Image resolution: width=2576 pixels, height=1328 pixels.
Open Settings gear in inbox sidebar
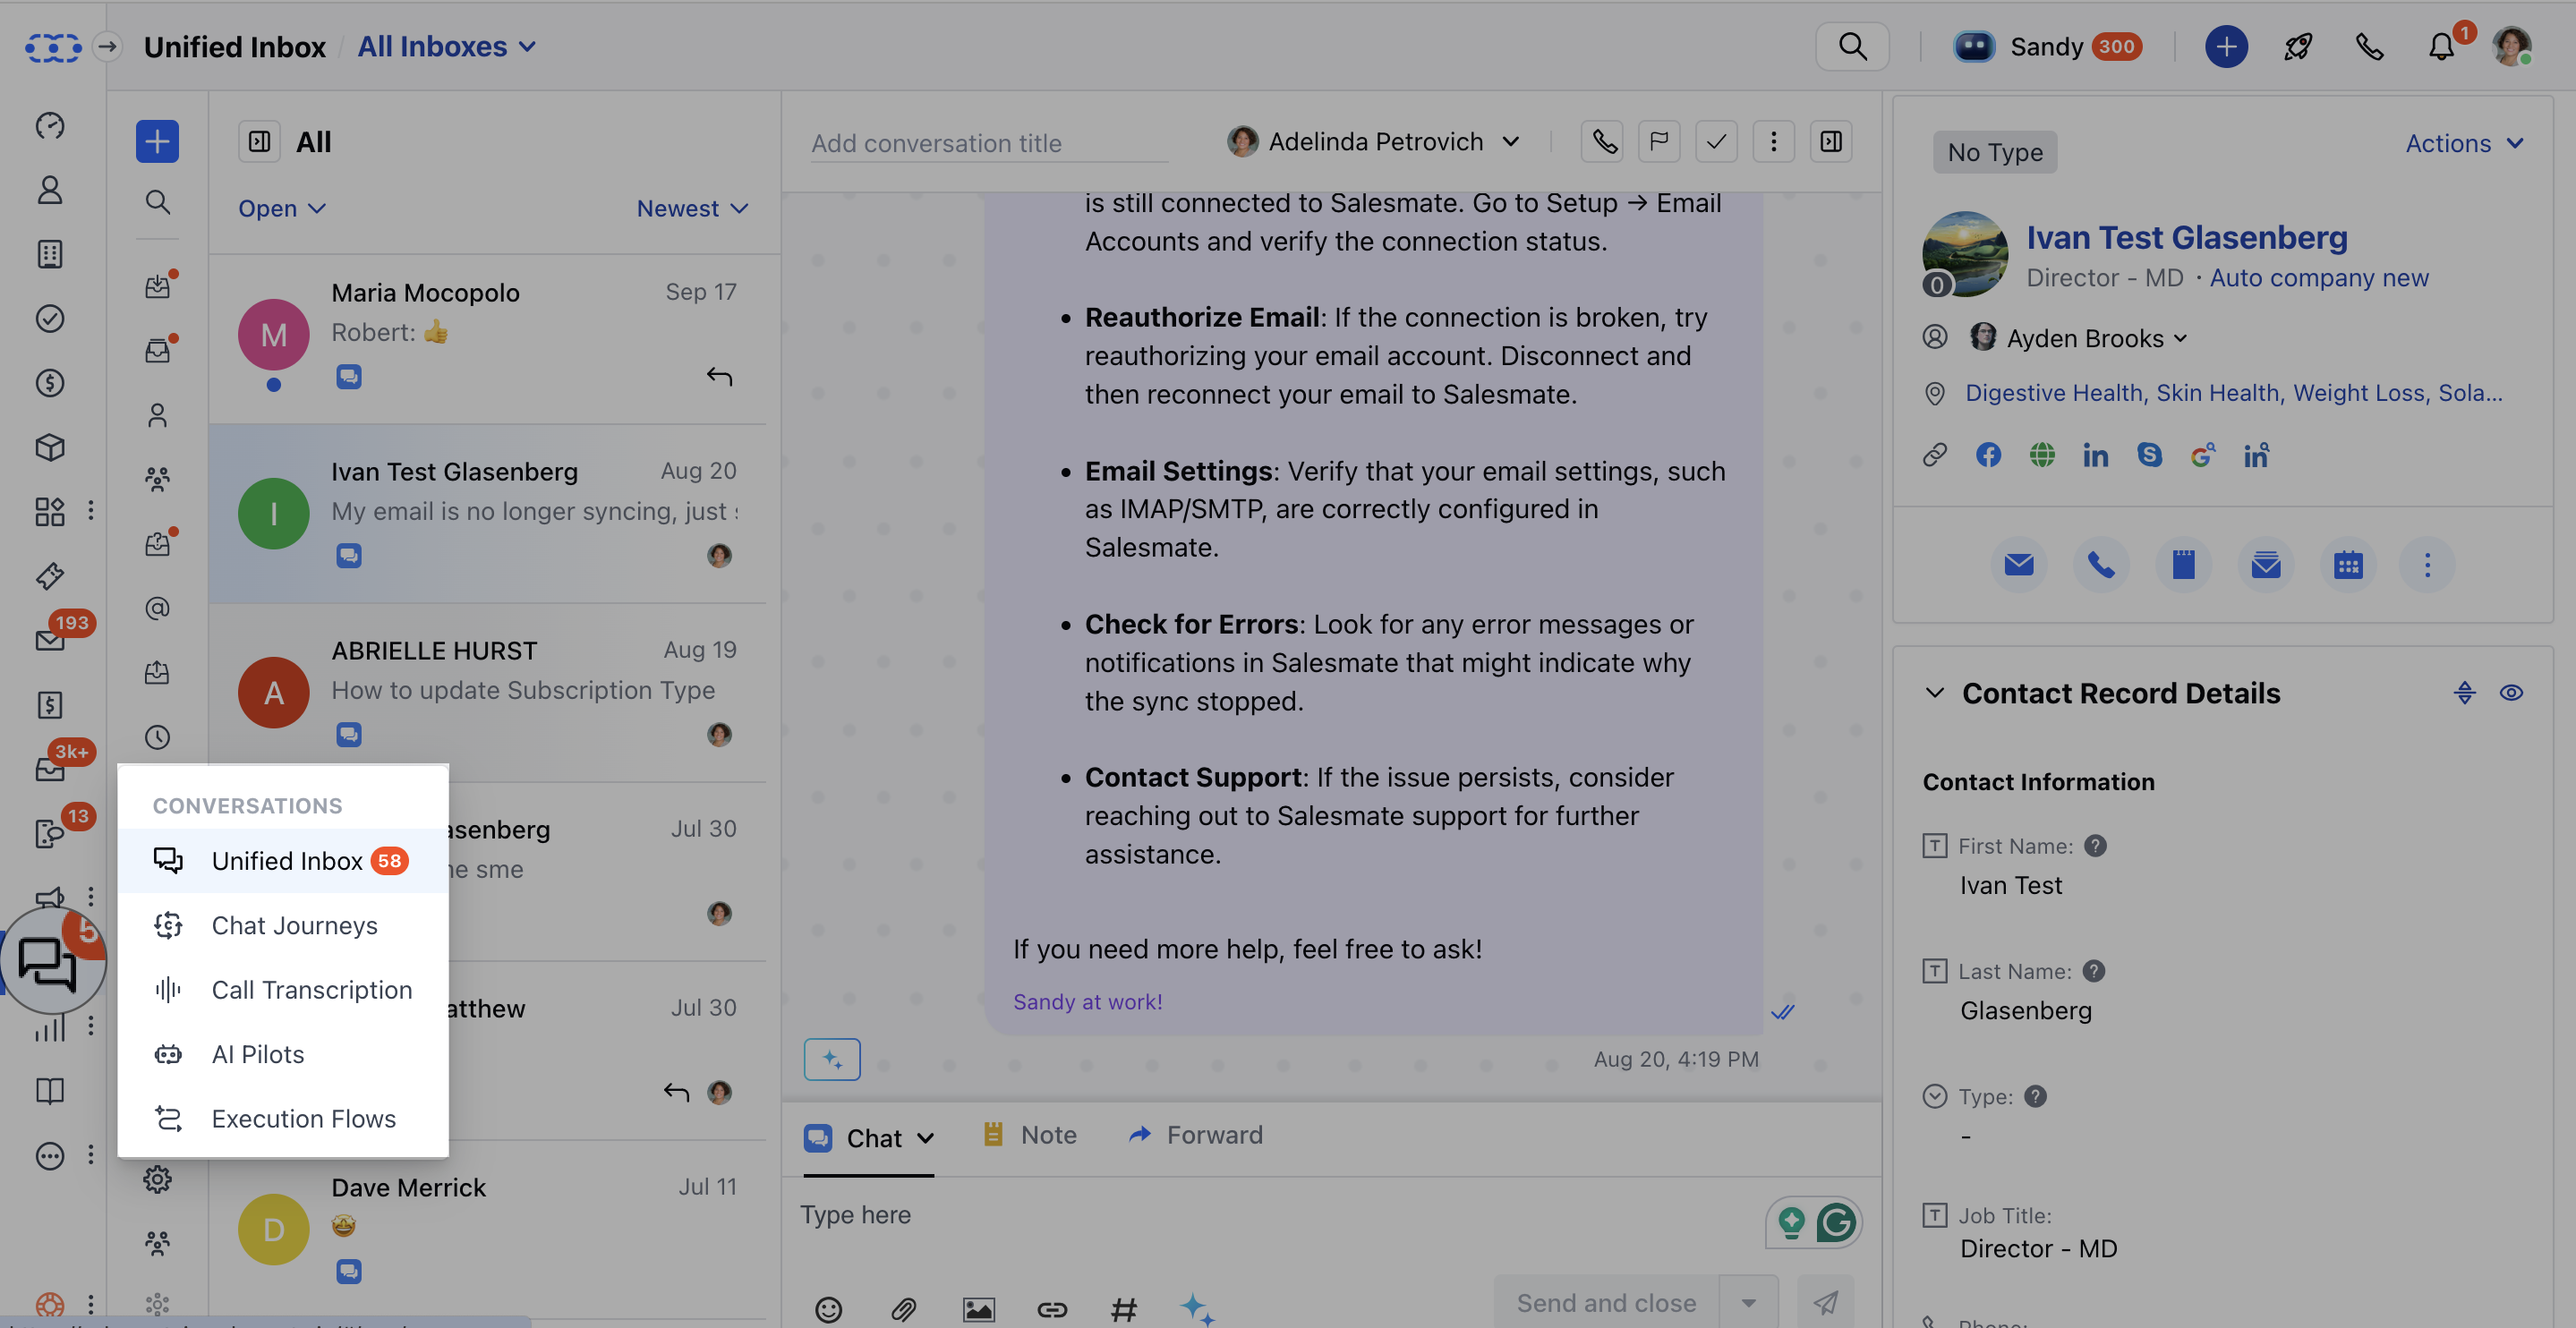157,1179
